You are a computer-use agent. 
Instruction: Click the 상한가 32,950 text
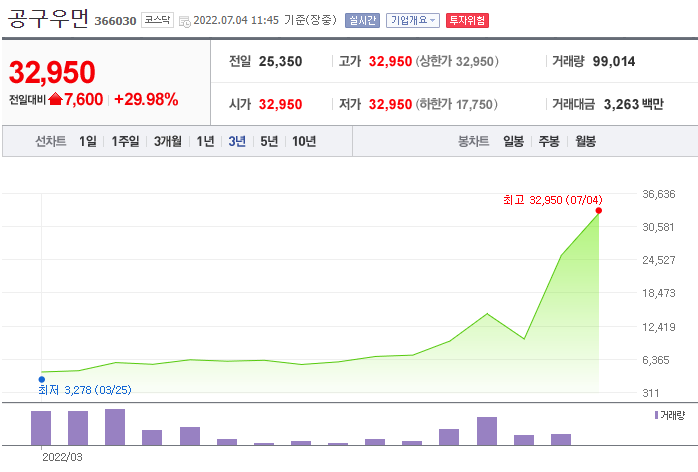pos(457,61)
